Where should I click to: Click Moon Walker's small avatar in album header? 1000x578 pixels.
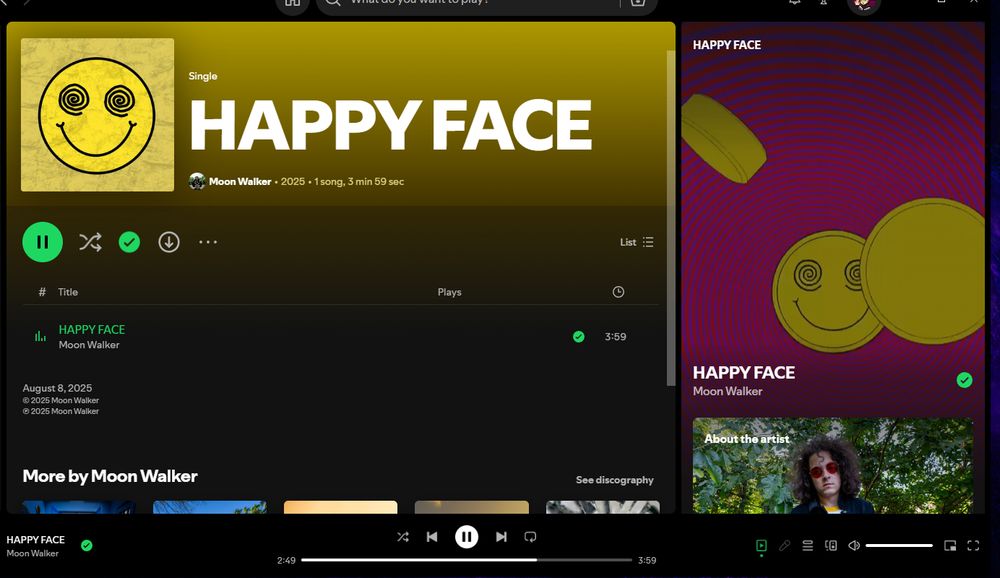197,181
